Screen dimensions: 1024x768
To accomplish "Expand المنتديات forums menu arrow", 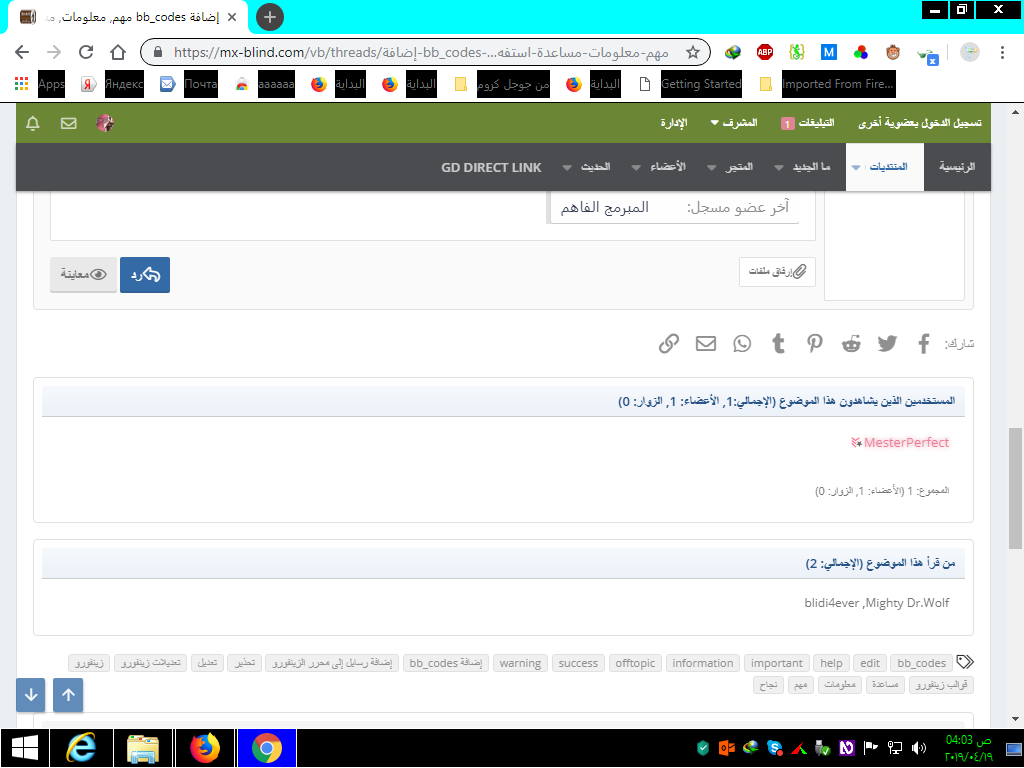I will 855,168.
